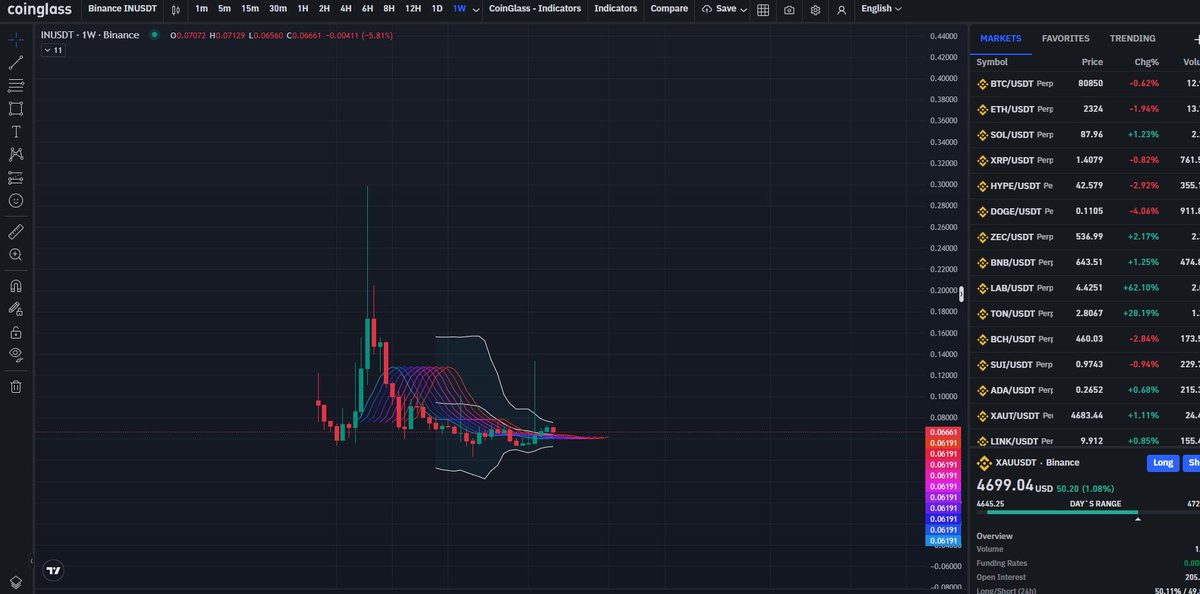The image size is (1200, 594).
Task: Select the 15m timeframe
Action: tap(250, 9)
